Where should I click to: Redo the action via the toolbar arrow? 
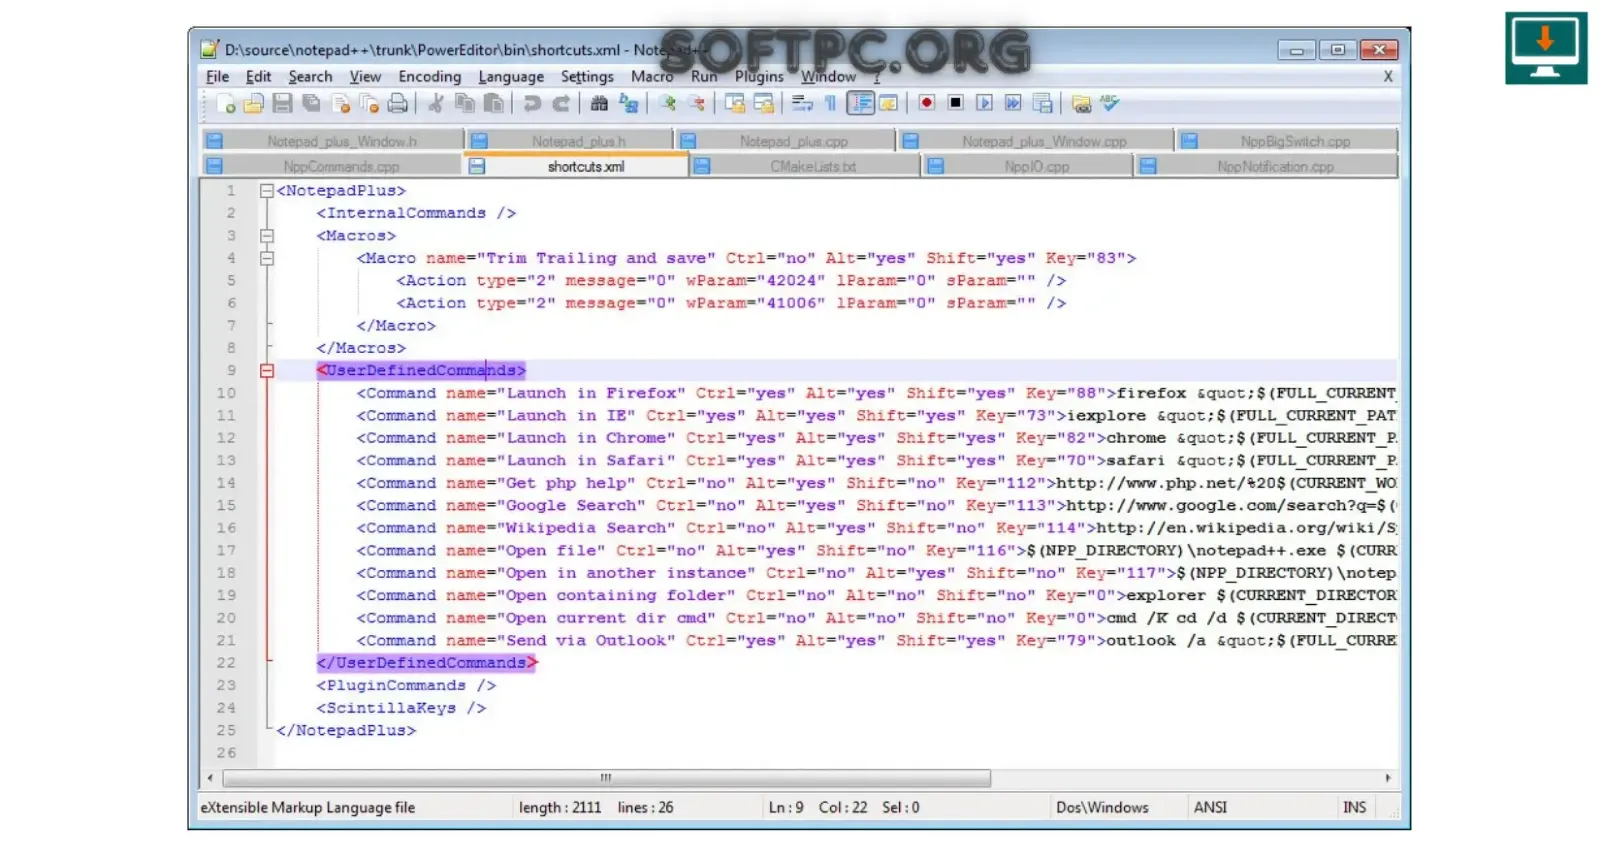pyautogui.click(x=561, y=103)
